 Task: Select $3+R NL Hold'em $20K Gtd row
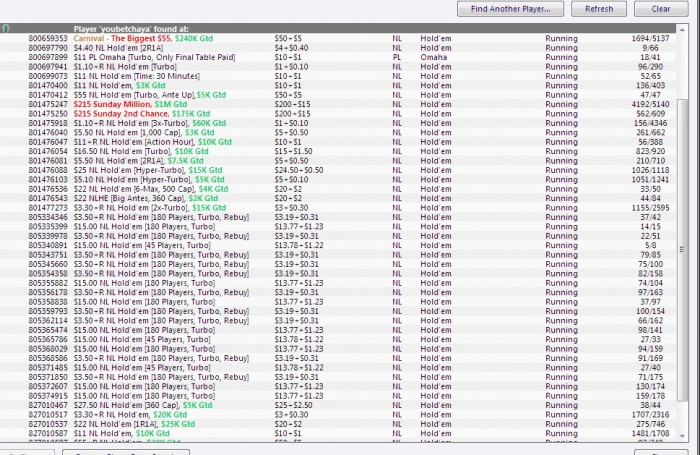(x=338, y=414)
